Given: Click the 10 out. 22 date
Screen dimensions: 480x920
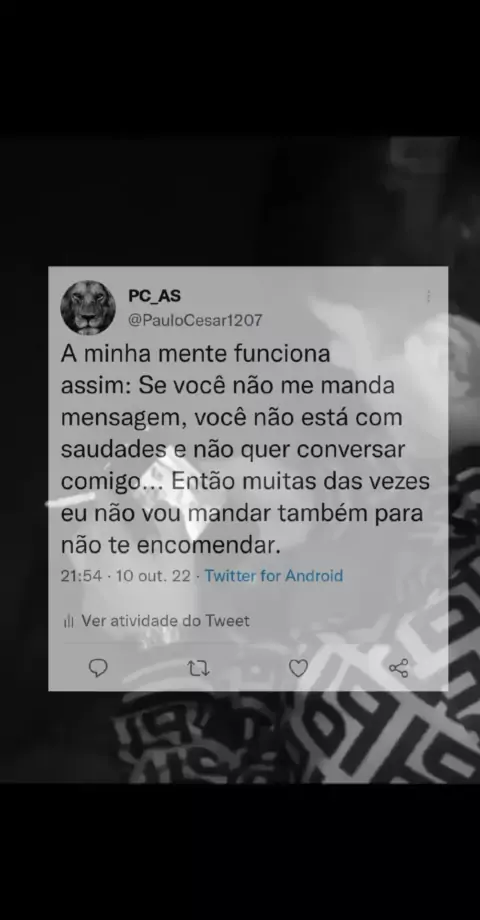Looking at the screenshot, I should 153,576.
